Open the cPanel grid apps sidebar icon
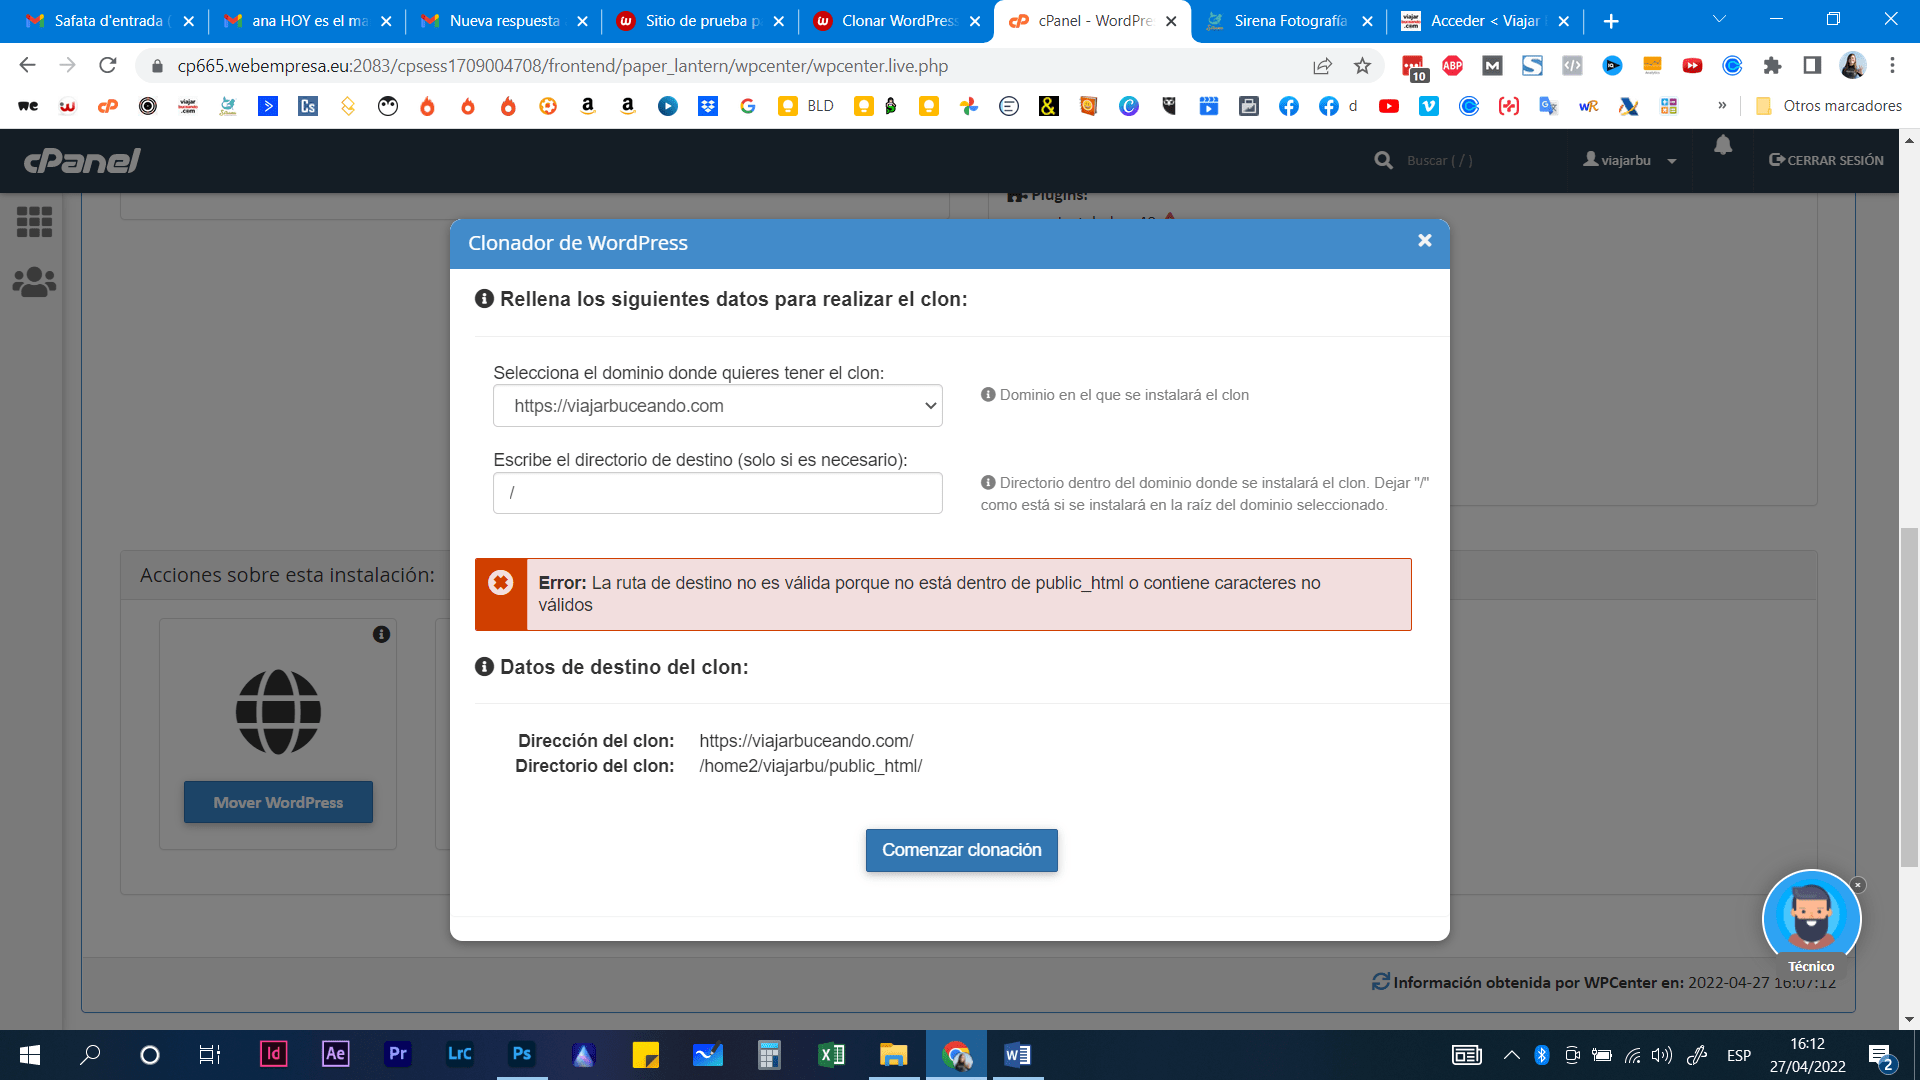 pos(34,222)
